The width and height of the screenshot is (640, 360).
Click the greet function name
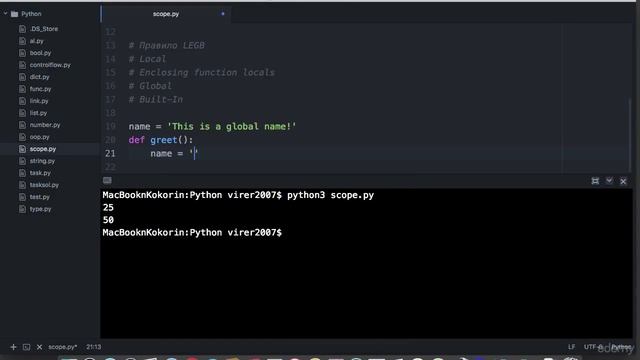(164, 140)
